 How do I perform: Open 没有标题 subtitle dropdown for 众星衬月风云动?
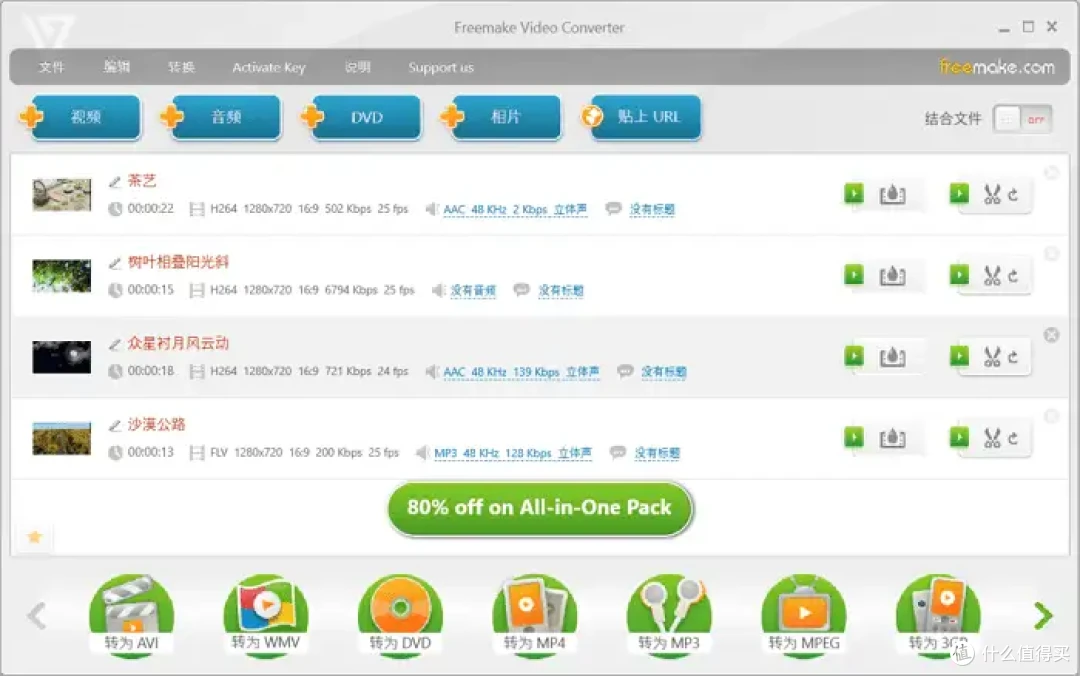pyautogui.click(x=663, y=372)
